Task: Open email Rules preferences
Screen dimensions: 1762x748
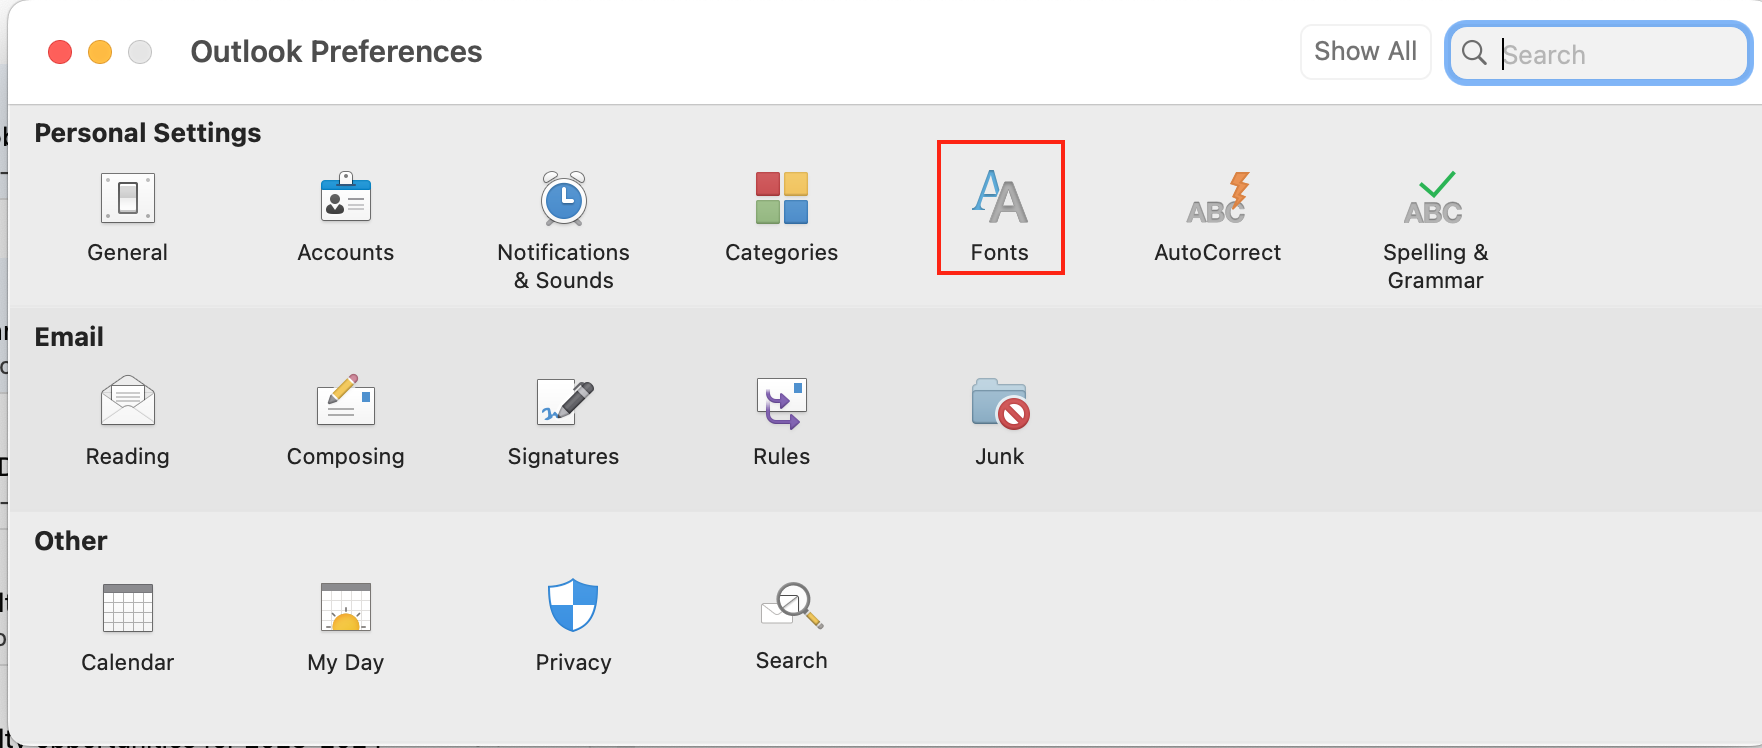Action: pyautogui.click(x=782, y=421)
